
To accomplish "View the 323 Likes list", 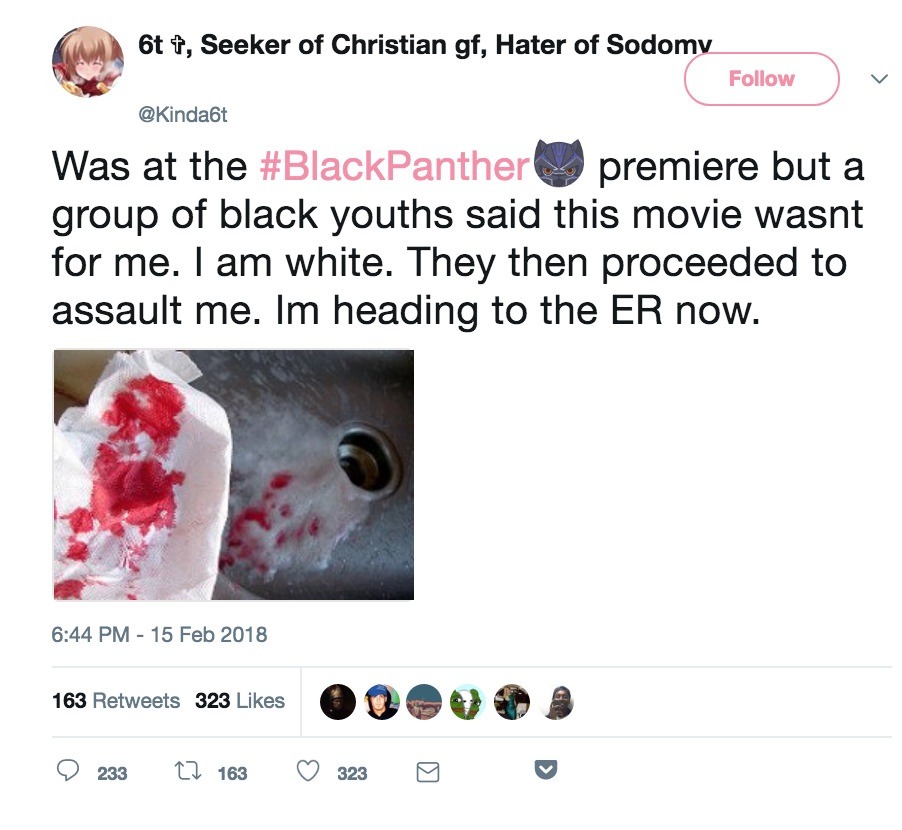I will tap(240, 701).
